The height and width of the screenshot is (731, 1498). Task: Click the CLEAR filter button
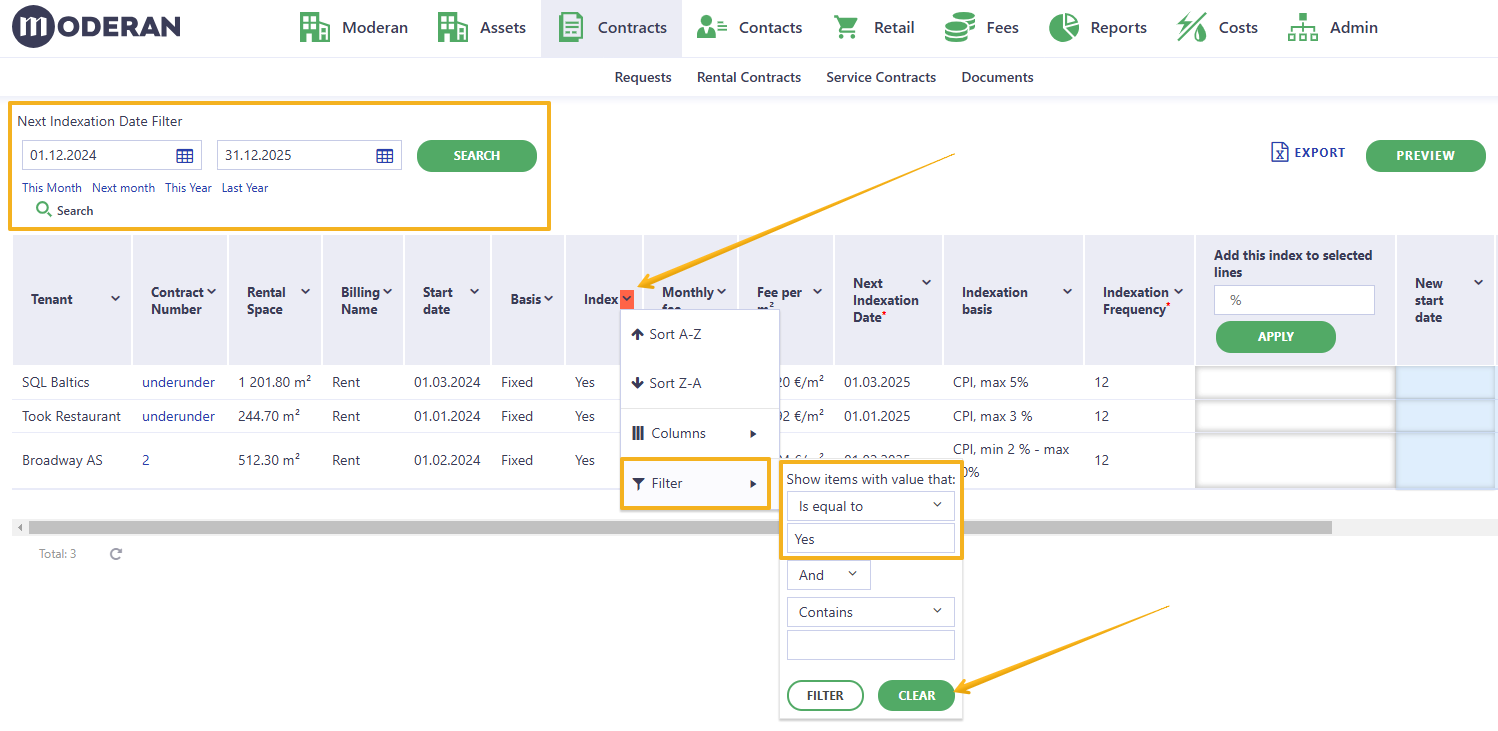pos(916,695)
